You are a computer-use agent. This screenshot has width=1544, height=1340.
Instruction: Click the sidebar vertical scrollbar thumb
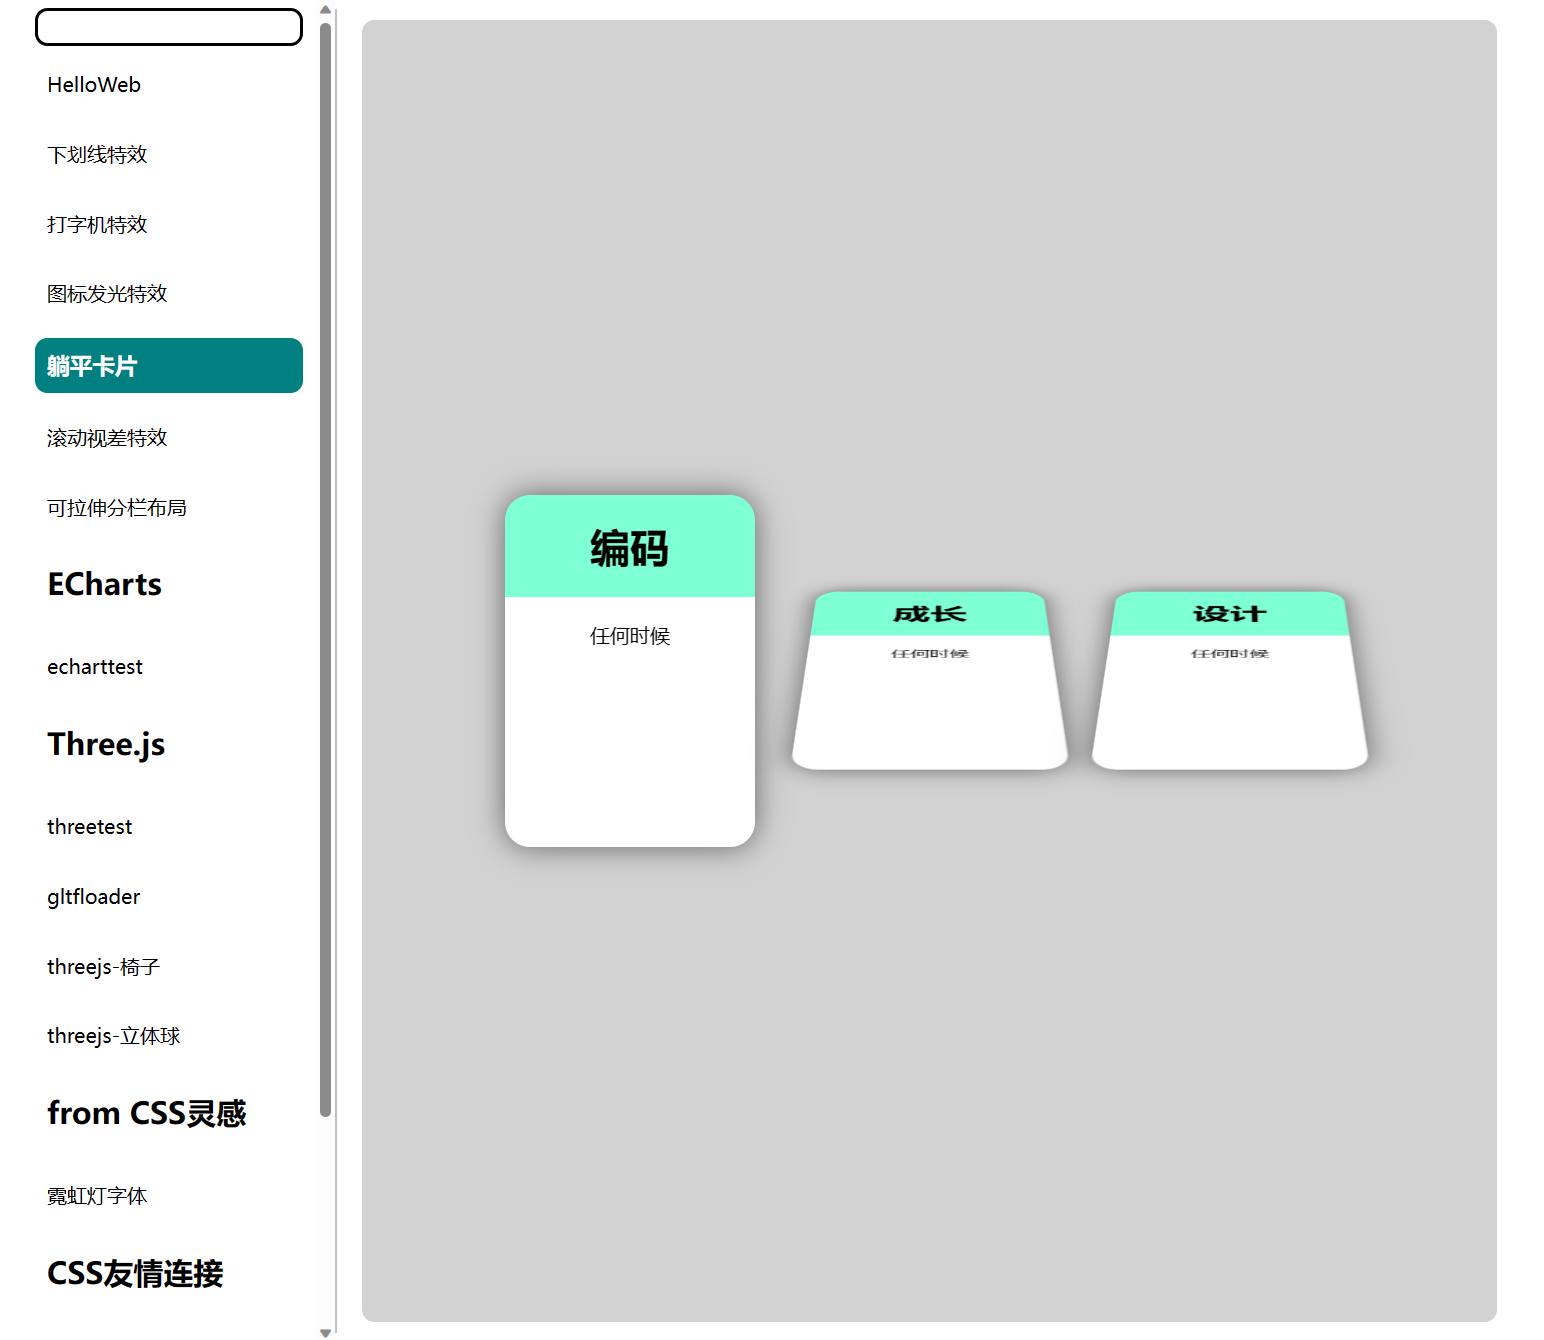[x=325, y=569]
